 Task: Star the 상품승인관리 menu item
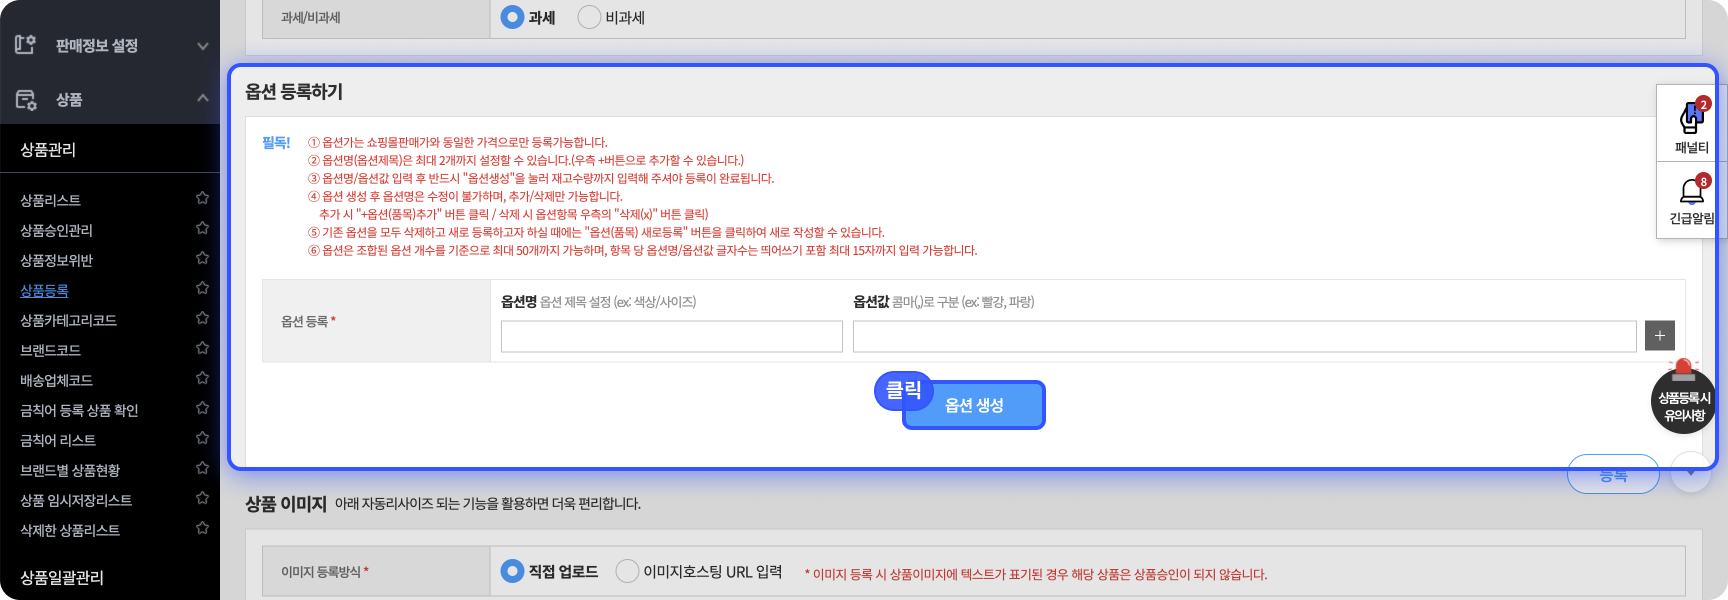202,229
